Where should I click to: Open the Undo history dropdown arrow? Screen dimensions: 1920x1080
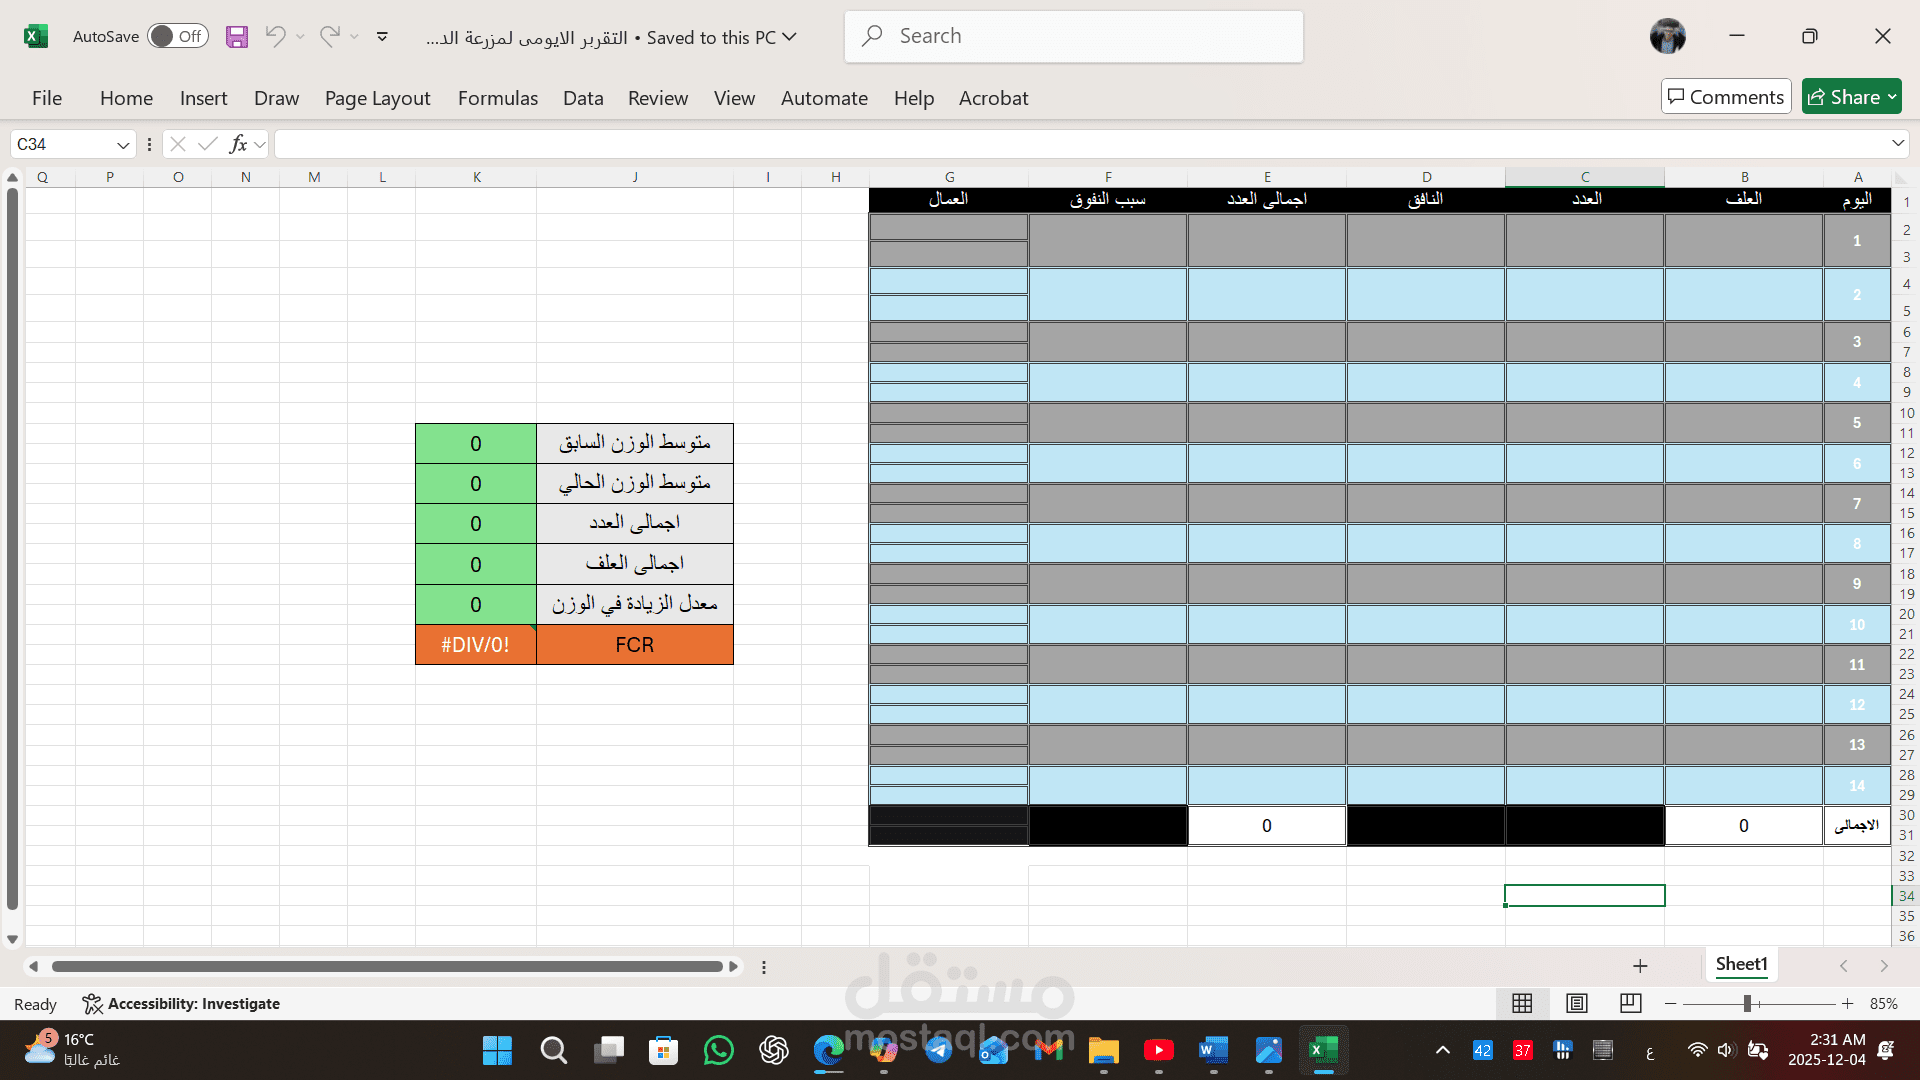(300, 37)
